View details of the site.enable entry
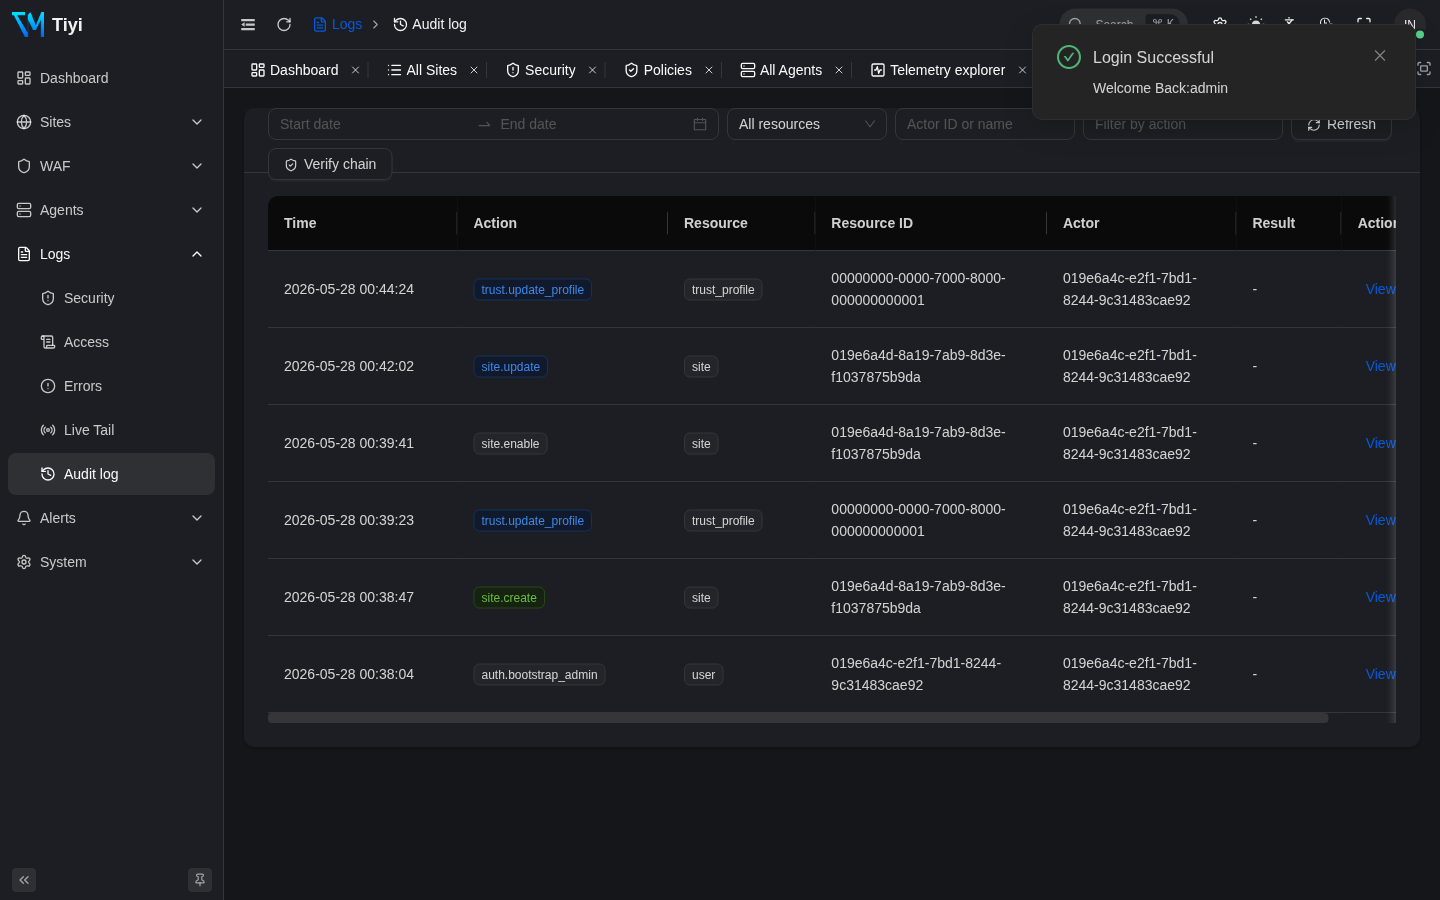Viewport: 1440px width, 900px height. [1380, 443]
